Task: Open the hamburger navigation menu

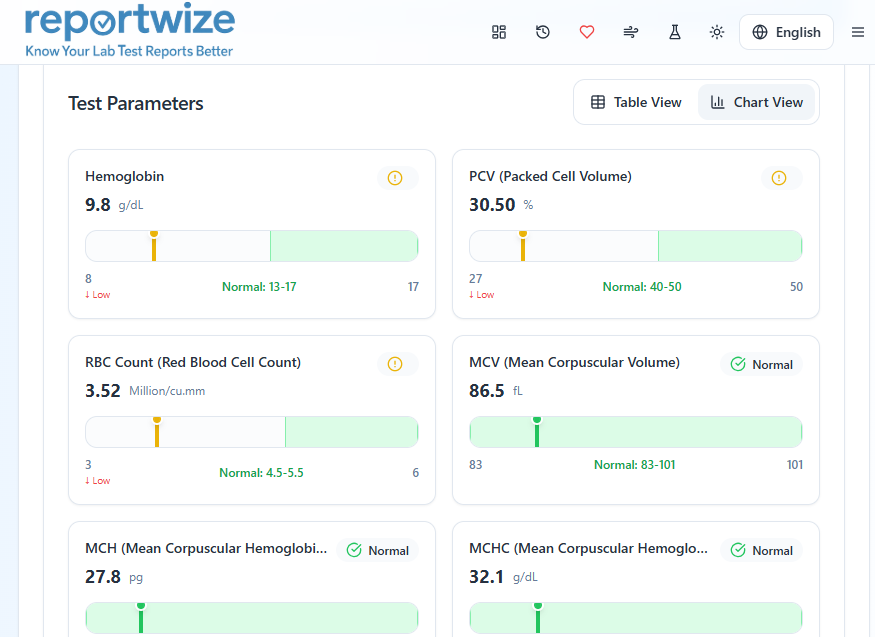Action: pos(857,31)
